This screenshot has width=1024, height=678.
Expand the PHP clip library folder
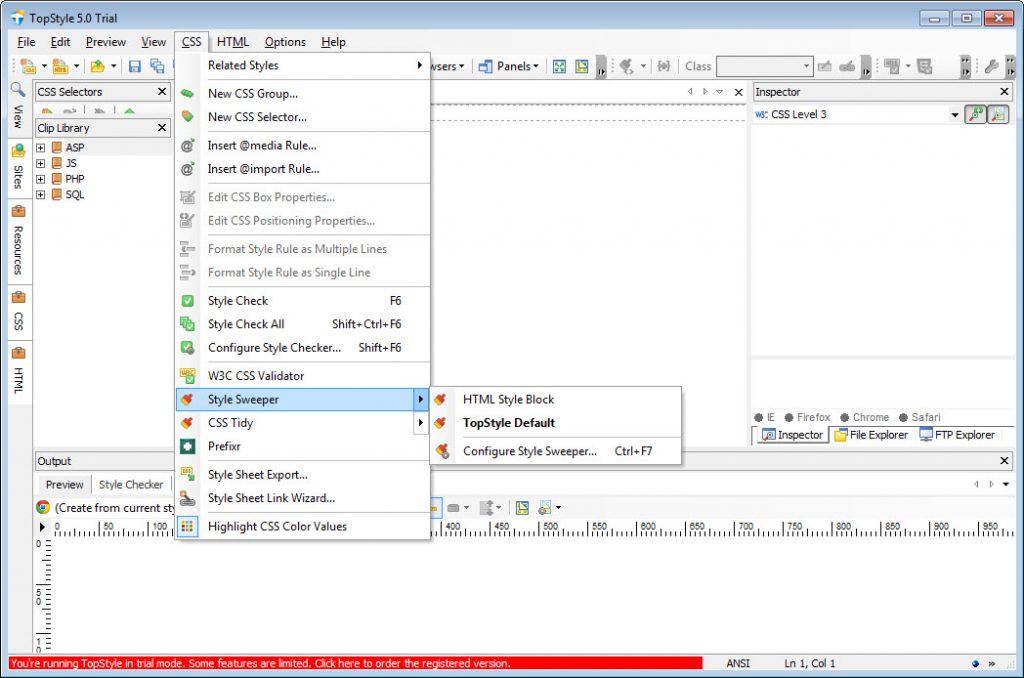[40, 179]
